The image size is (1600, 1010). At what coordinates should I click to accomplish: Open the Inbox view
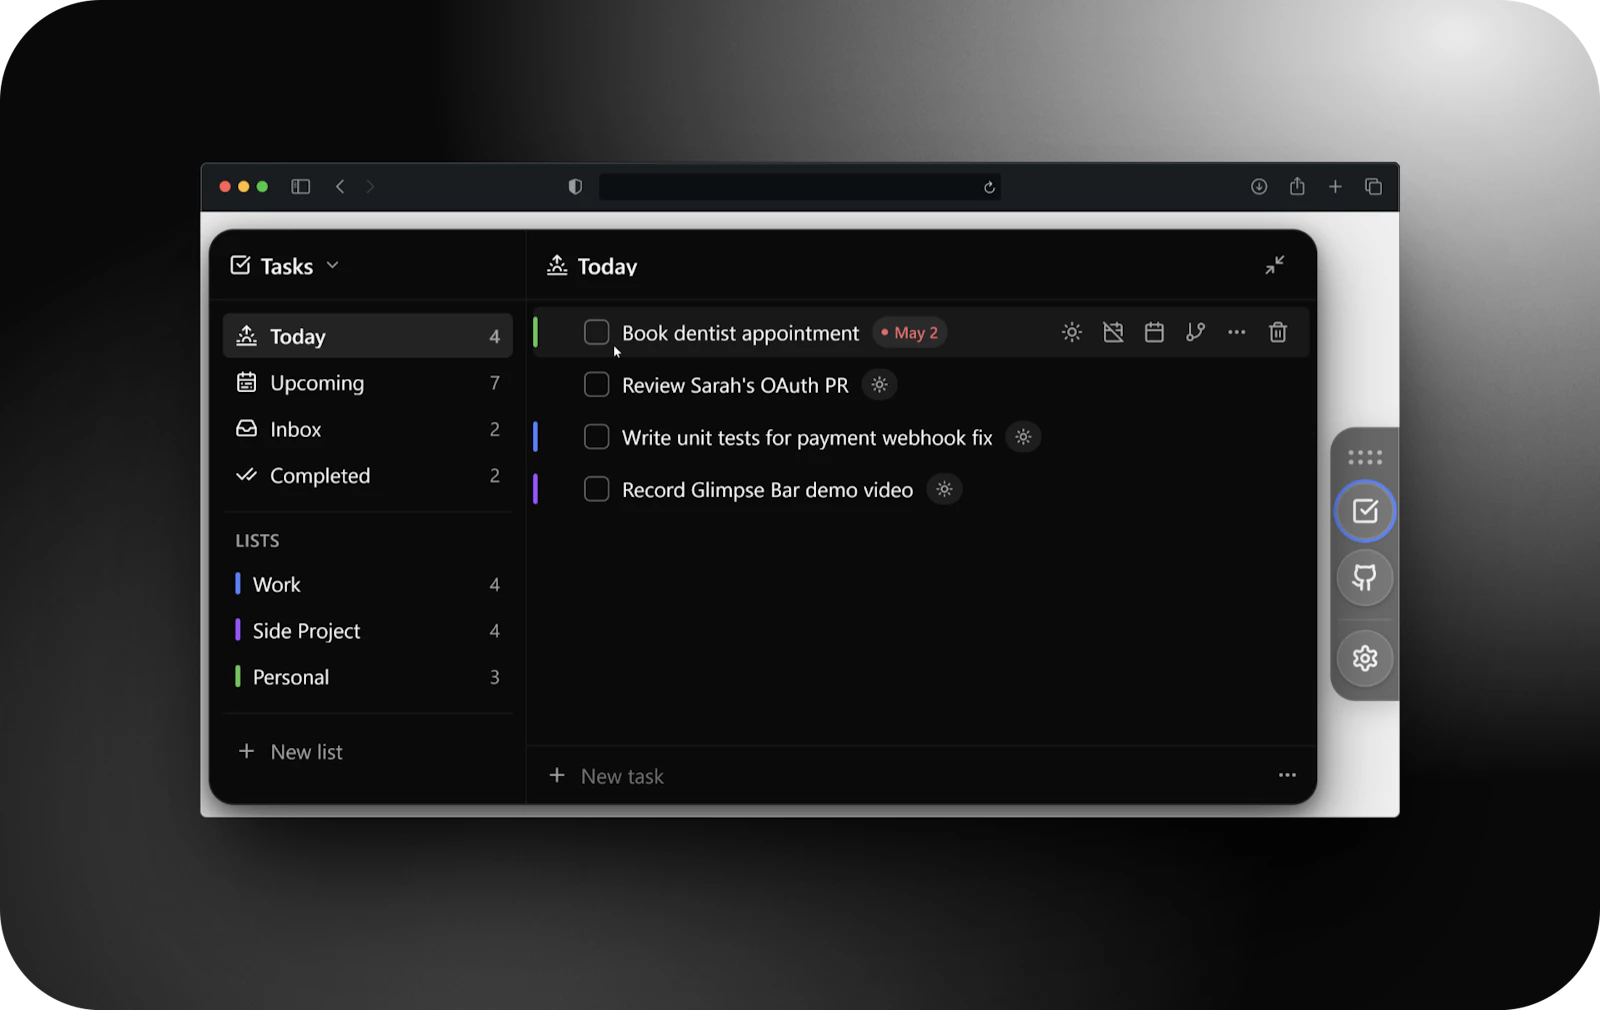point(367,429)
